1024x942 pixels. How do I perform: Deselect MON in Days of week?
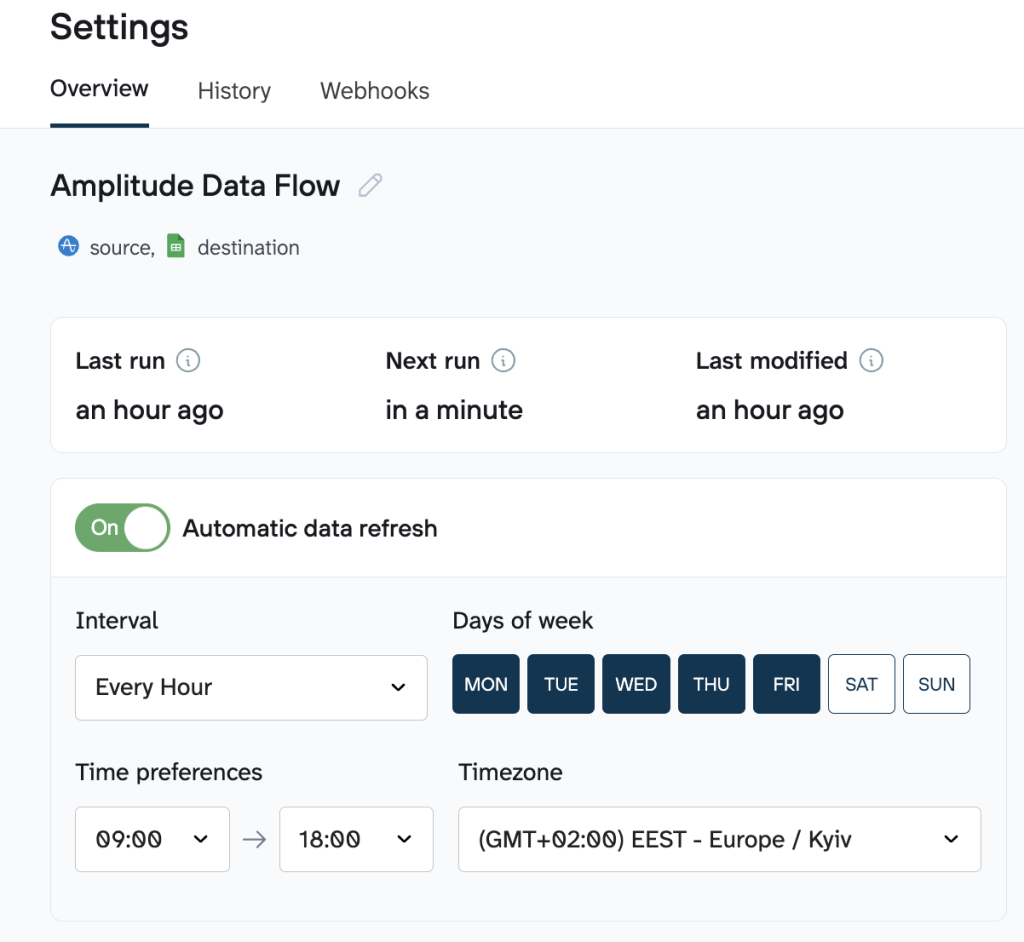point(486,684)
